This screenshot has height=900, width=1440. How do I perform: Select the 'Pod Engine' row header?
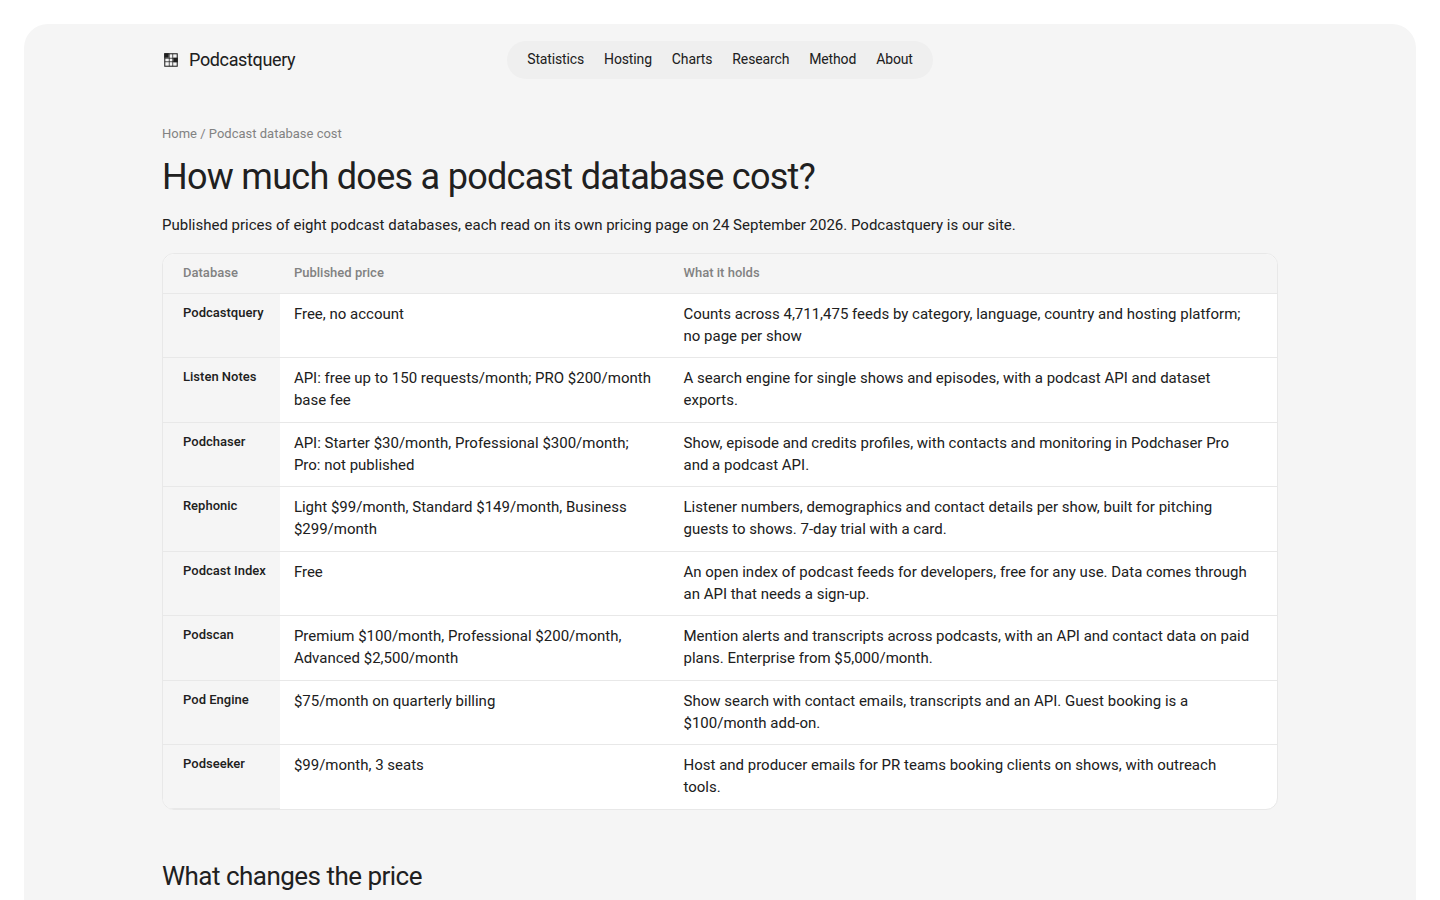point(221,712)
